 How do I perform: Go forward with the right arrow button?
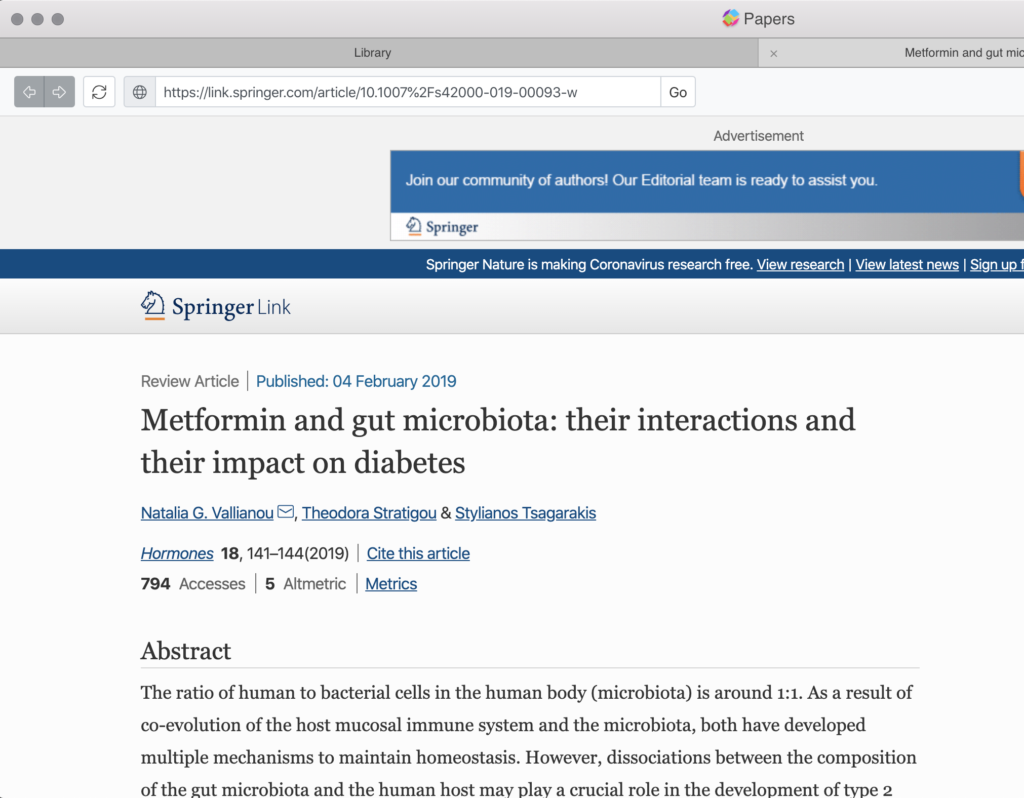[59, 92]
